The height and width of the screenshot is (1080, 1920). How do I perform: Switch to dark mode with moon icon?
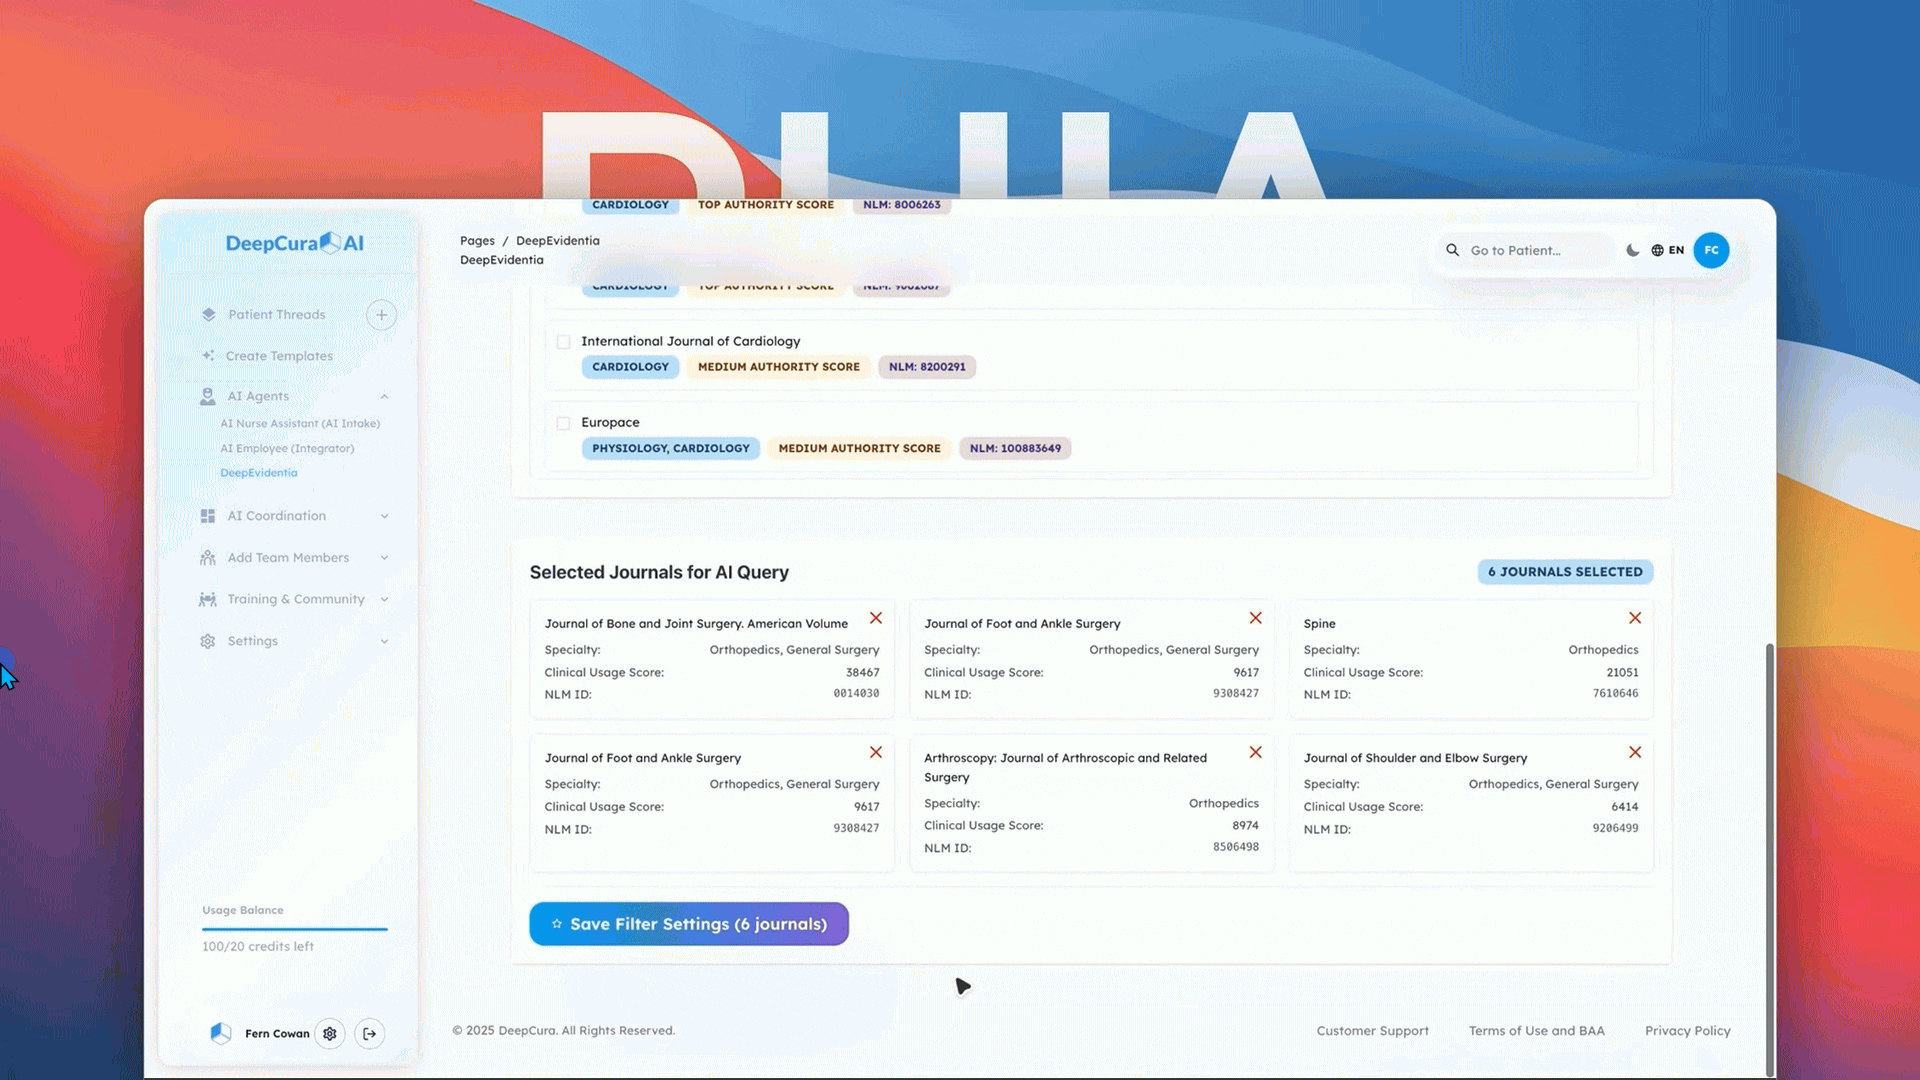click(1633, 250)
